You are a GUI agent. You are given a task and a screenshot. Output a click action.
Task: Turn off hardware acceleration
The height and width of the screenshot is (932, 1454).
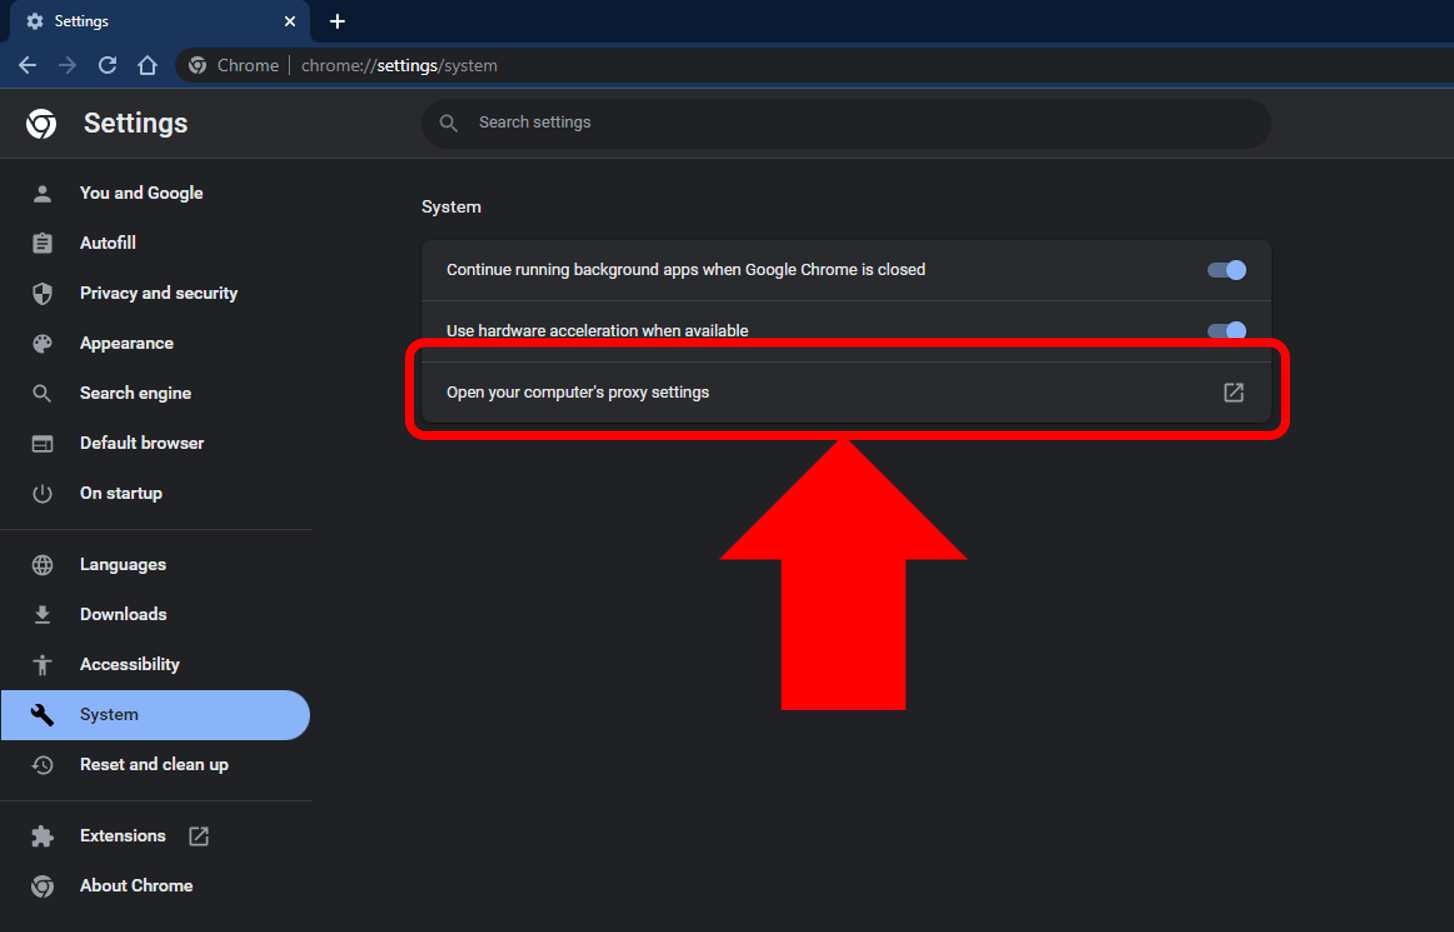coord(1226,330)
